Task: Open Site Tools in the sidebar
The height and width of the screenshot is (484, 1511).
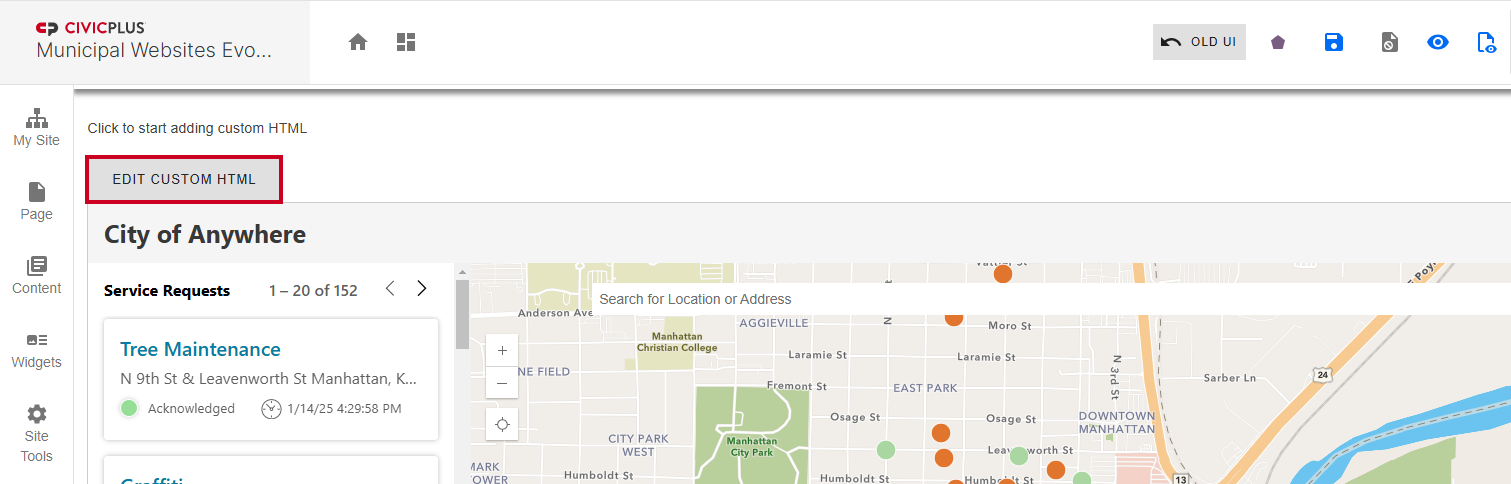Action: click(x=36, y=434)
